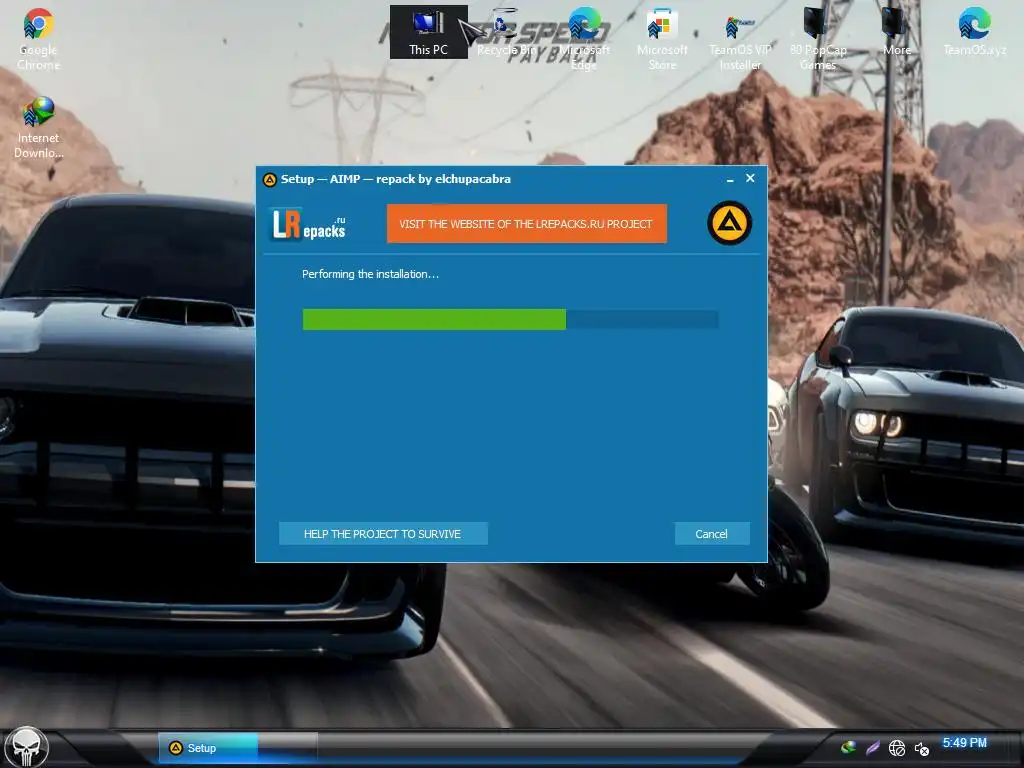Open the 80 PopCap Games folder

(818, 39)
